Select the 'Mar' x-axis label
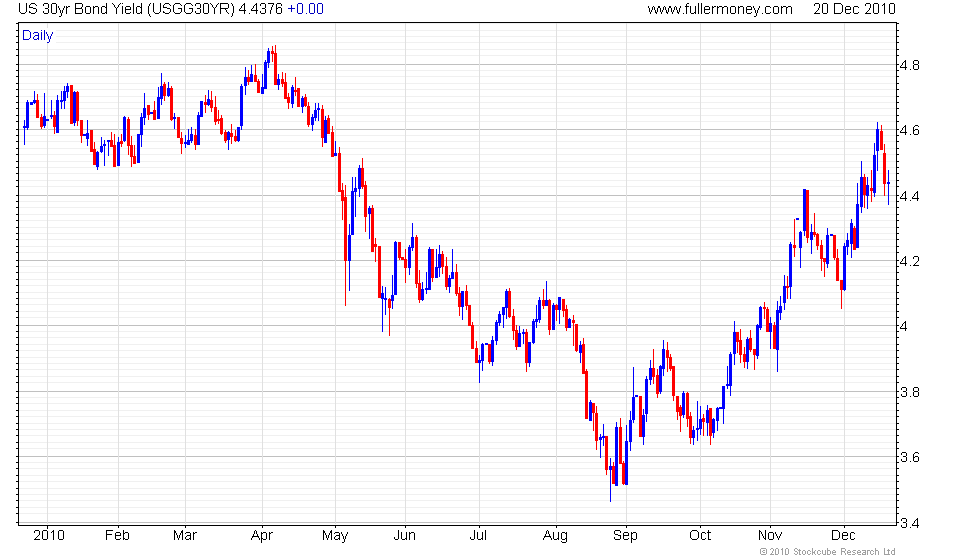980x560 pixels. tap(185, 536)
